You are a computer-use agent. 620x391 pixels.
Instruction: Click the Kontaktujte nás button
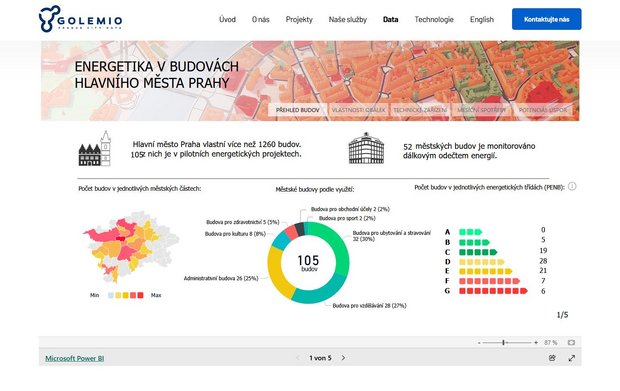pos(546,19)
